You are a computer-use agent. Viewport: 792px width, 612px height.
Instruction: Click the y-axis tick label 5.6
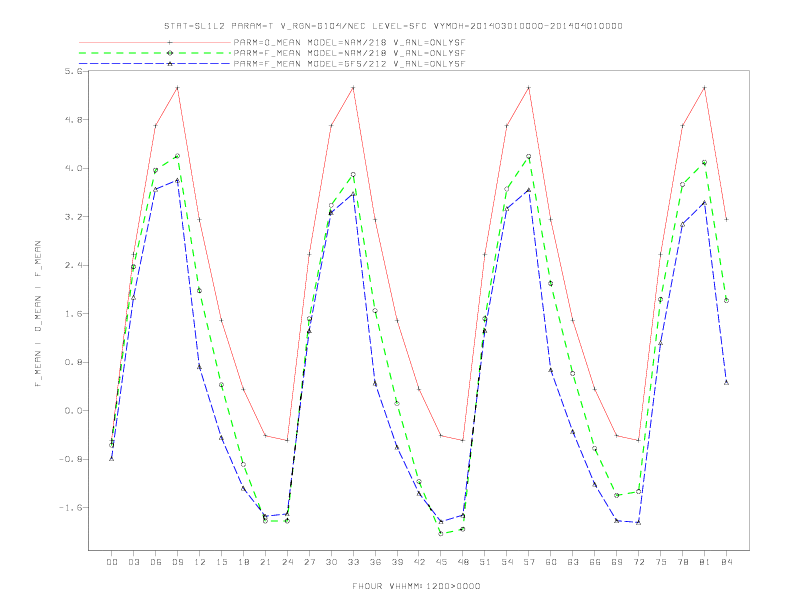click(73, 71)
